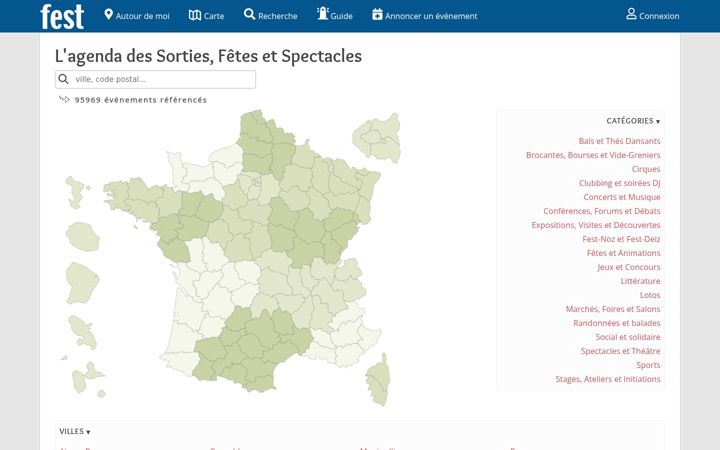Collapse the CATÉGORIES panel arrow
720x450 pixels.
658,122
